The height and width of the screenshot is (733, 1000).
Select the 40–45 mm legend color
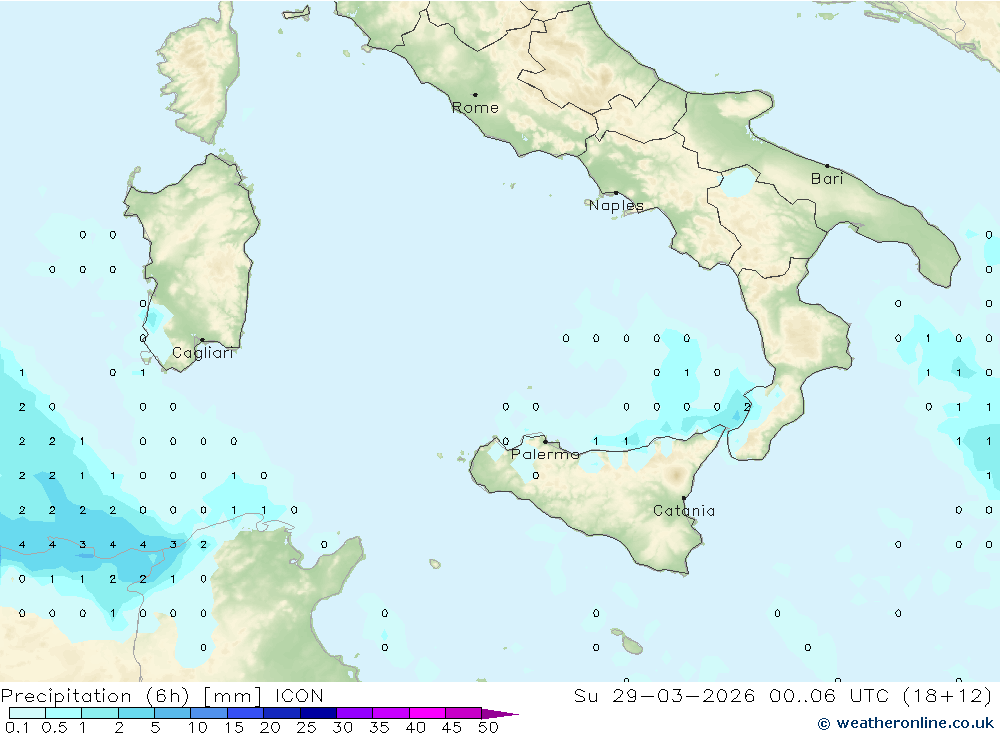427,713
